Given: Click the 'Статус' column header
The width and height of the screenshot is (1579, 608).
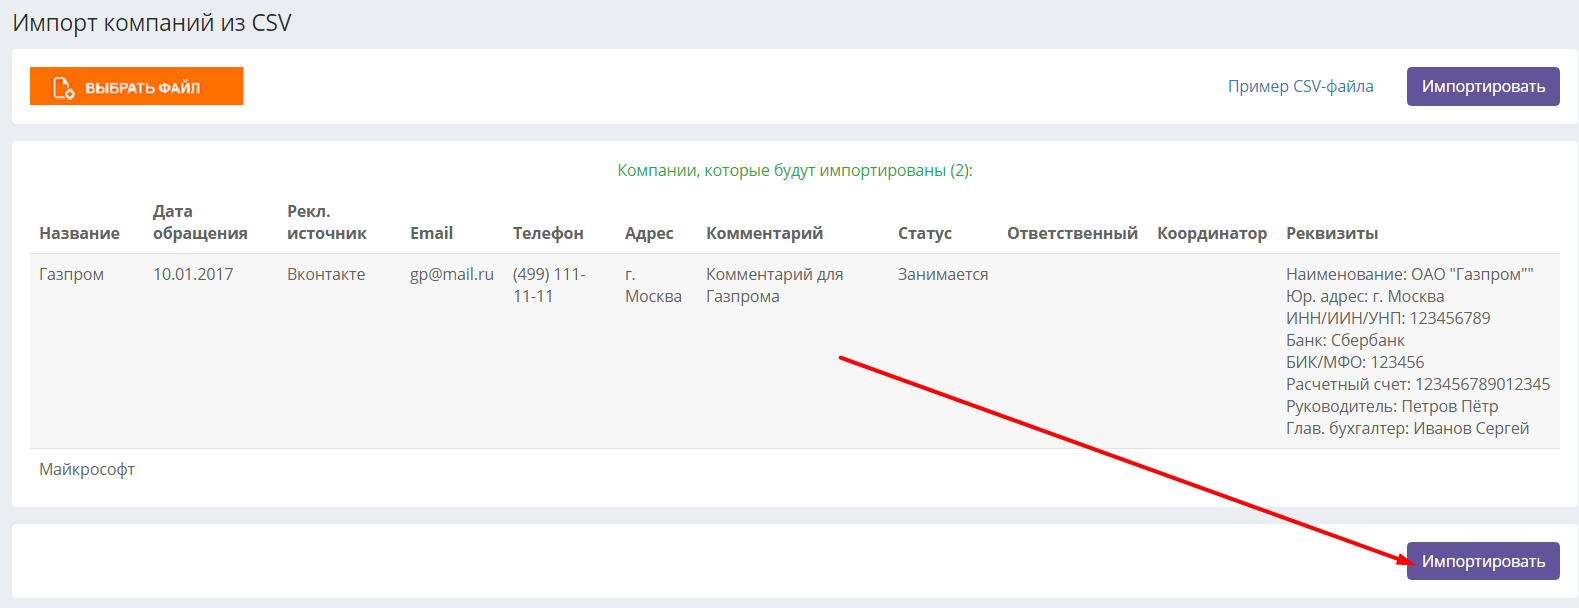Looking at the screenshot, I should 924,233.
